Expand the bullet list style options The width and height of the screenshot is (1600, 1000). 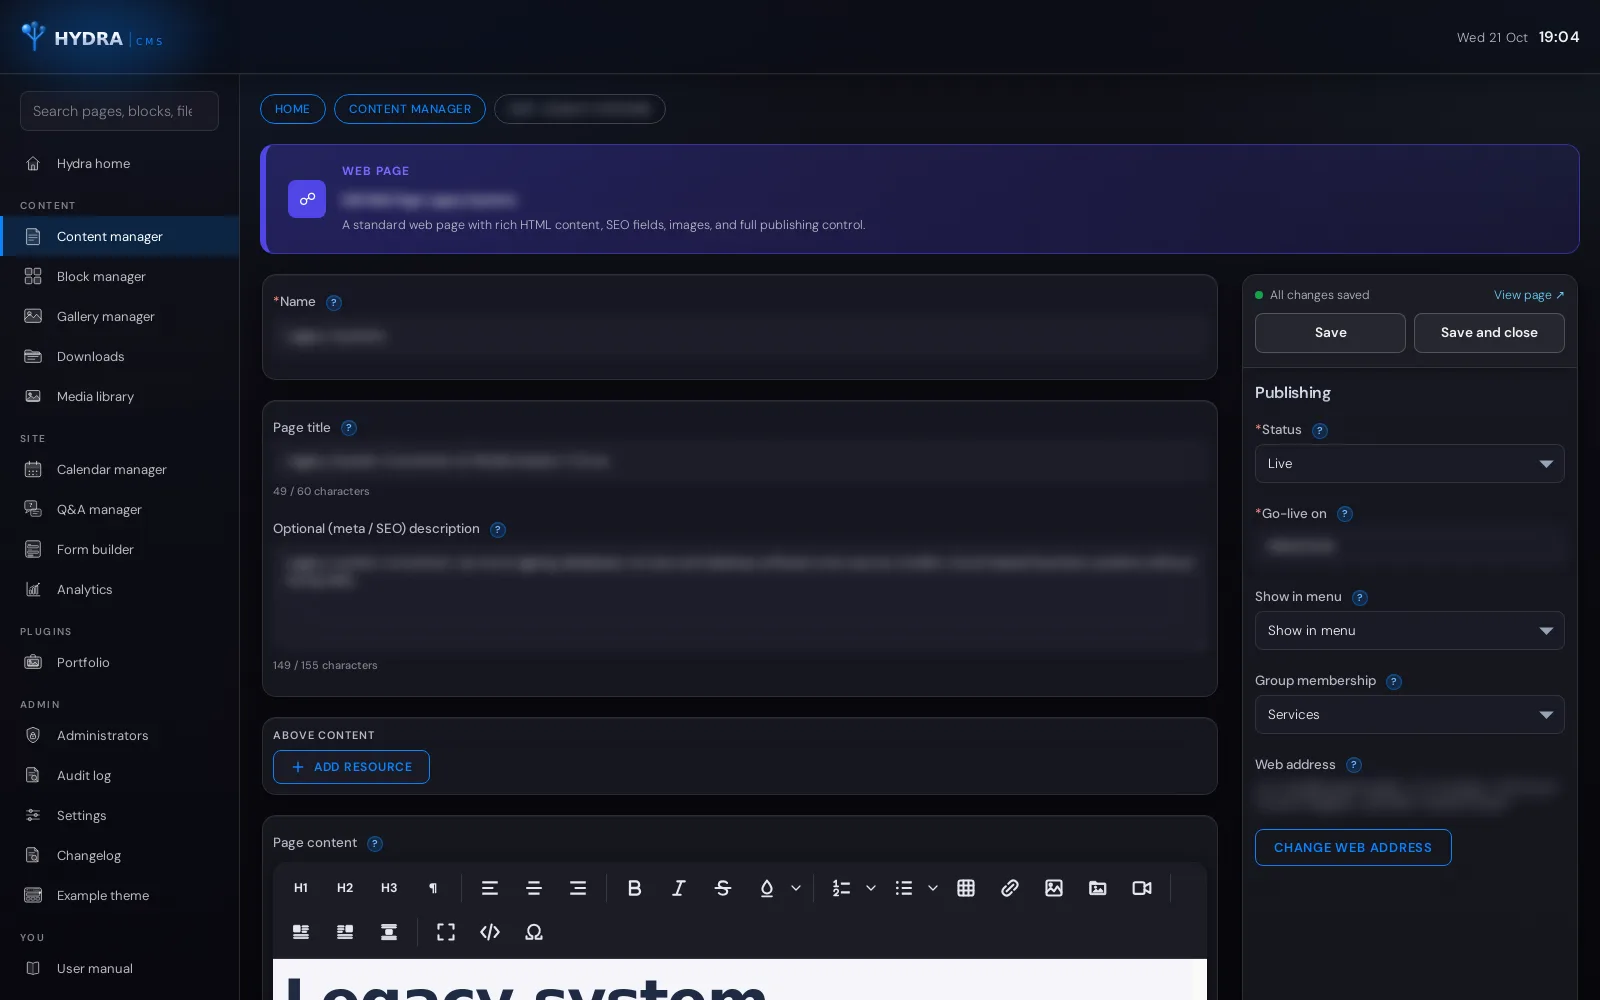933,888
